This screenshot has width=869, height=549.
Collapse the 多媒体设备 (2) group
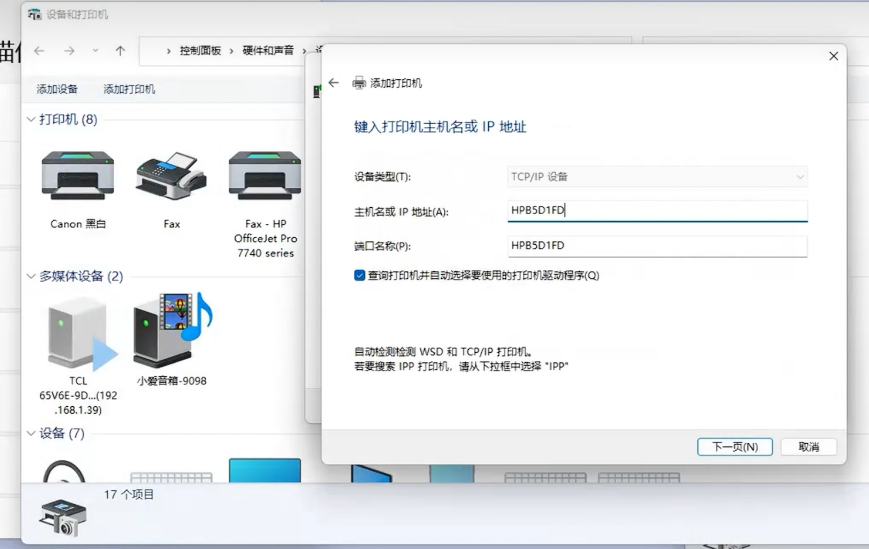(x=31, y=276)
